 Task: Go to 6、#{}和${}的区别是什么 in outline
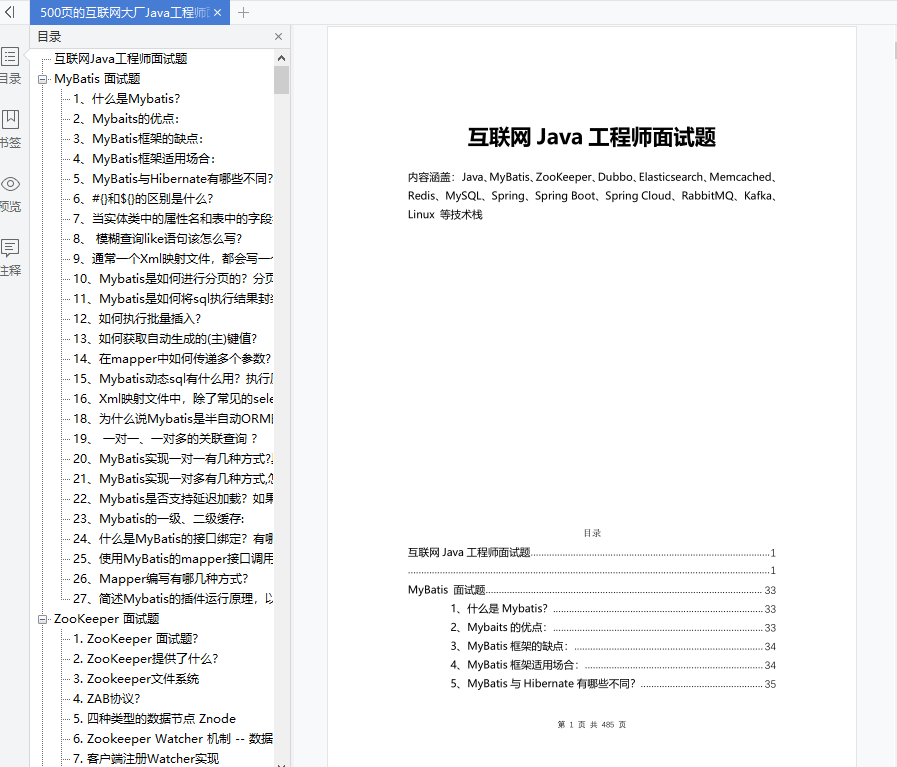click(143, 199)
